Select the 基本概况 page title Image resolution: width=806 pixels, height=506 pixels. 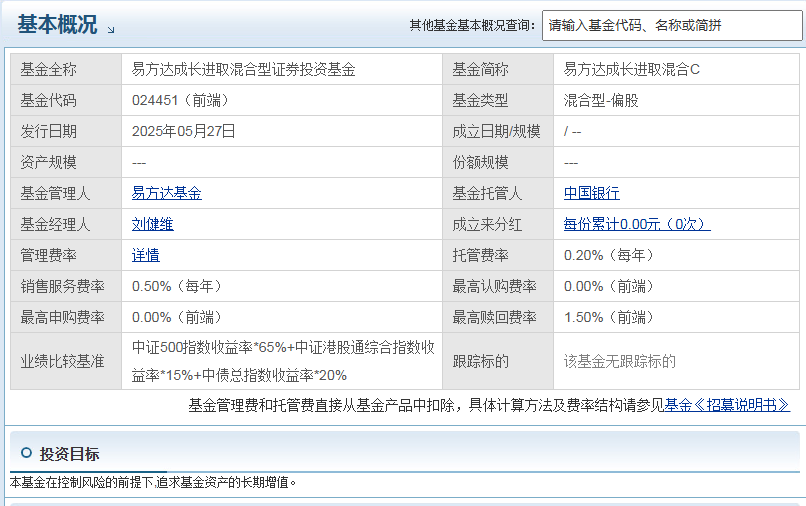pos(57,24)
